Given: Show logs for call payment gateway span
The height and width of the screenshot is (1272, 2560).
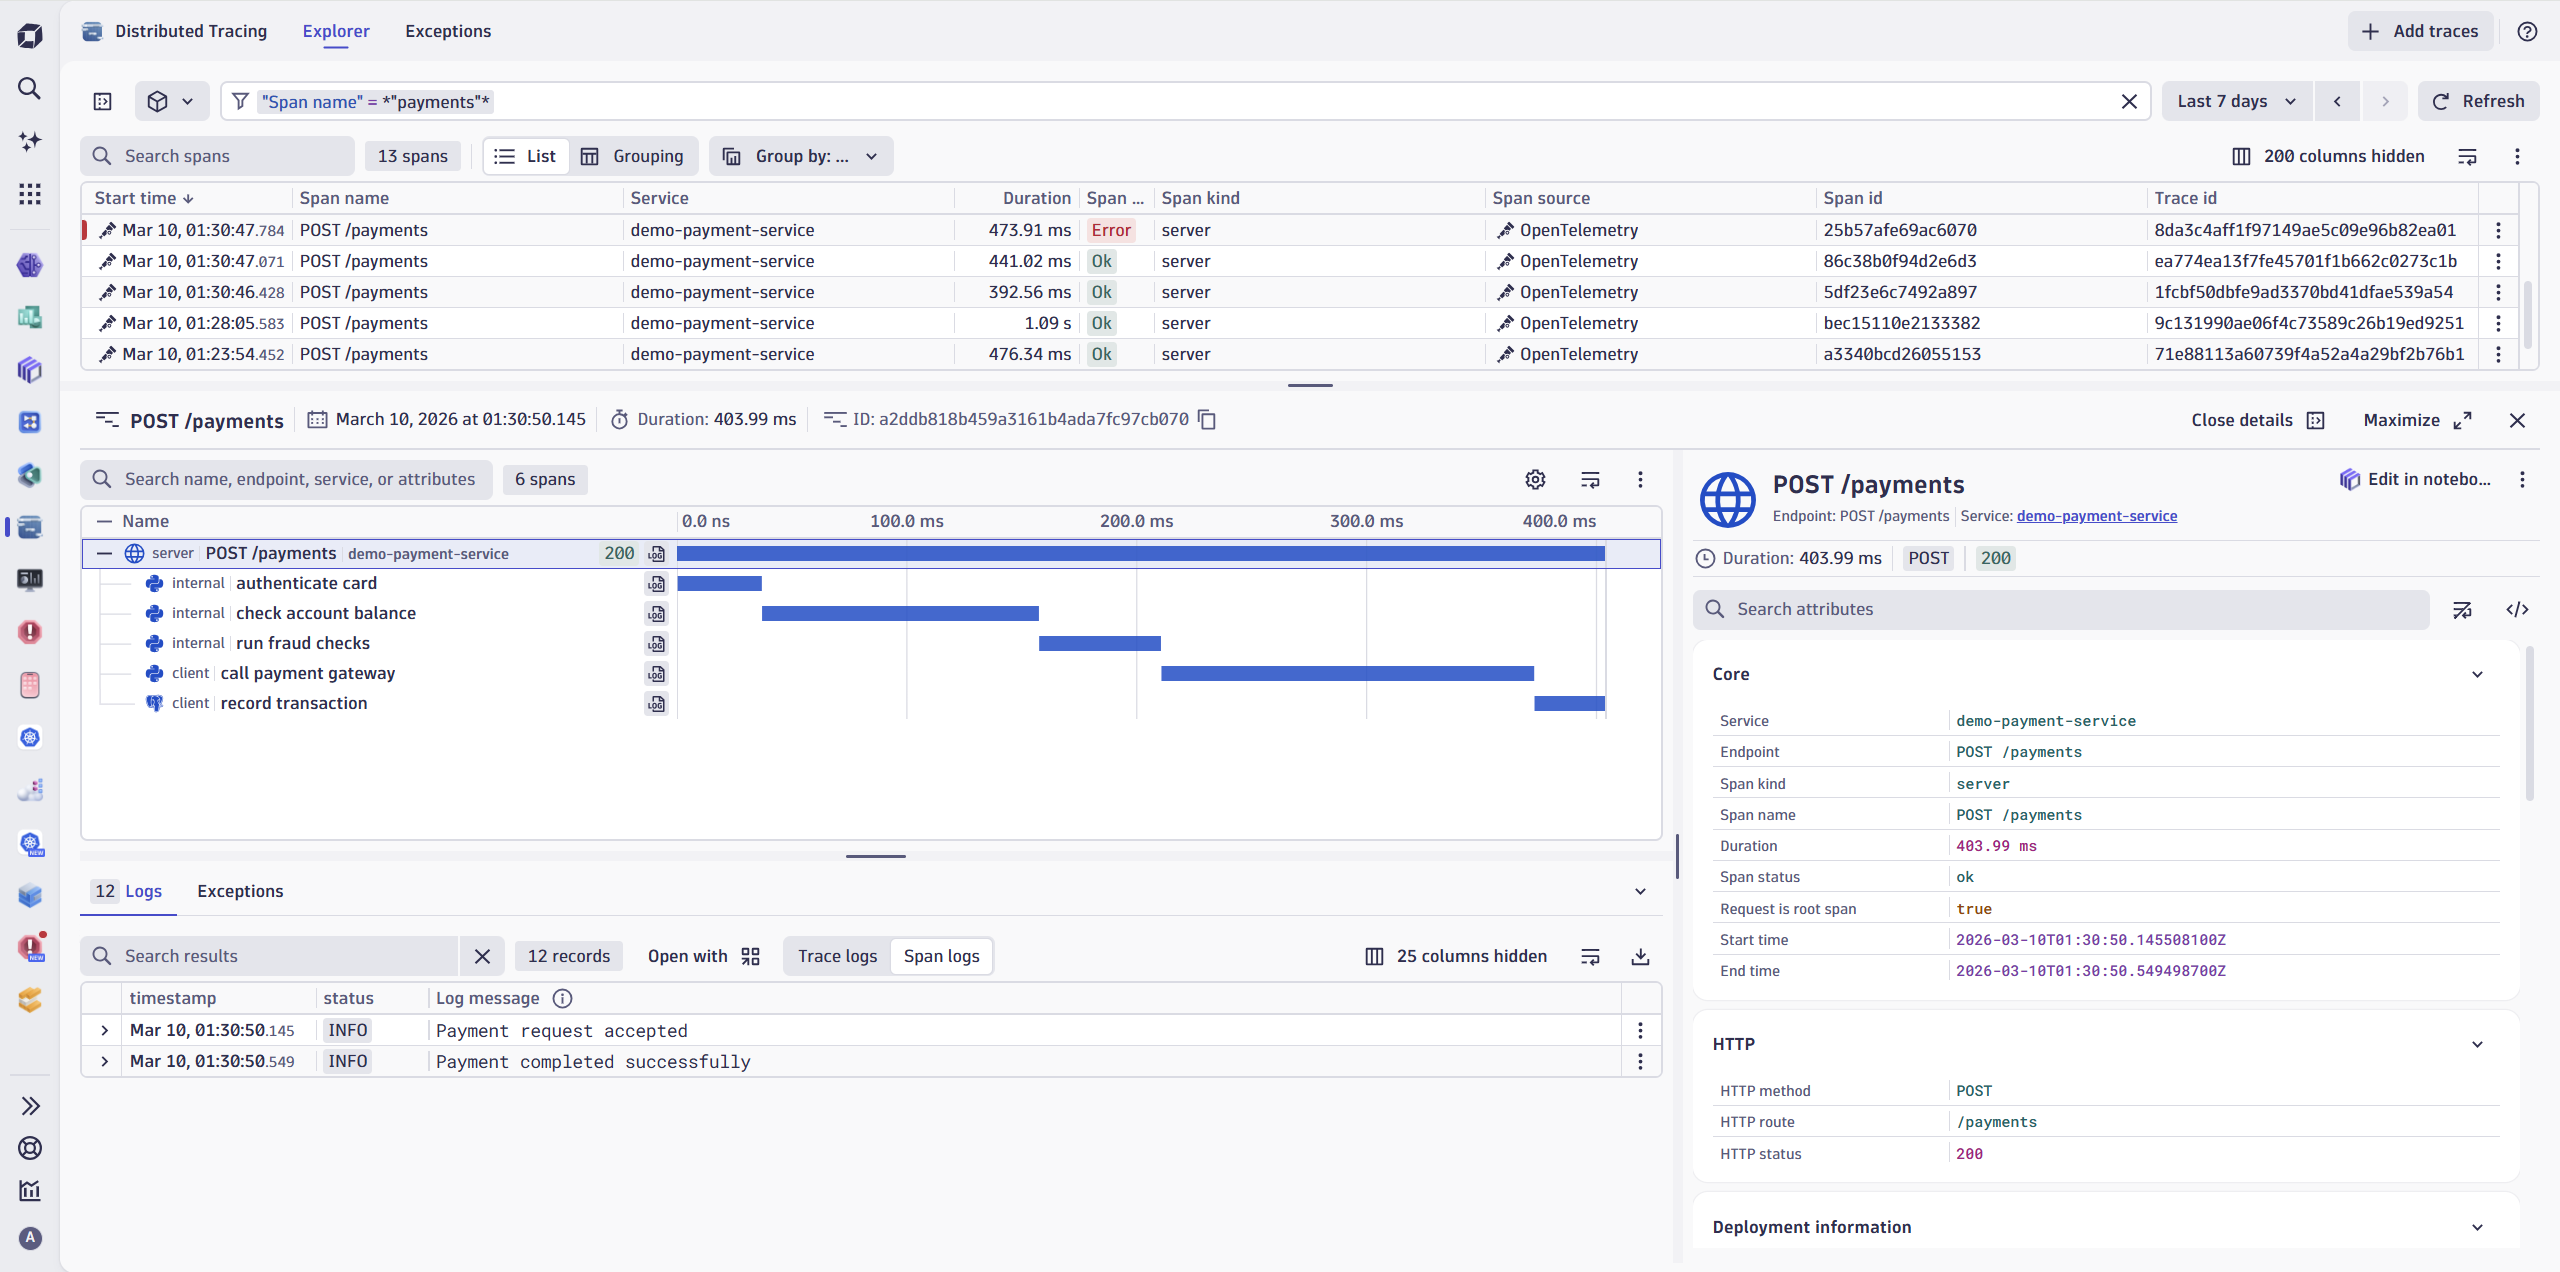Looking at the screenshot, I should click(656, 673).
